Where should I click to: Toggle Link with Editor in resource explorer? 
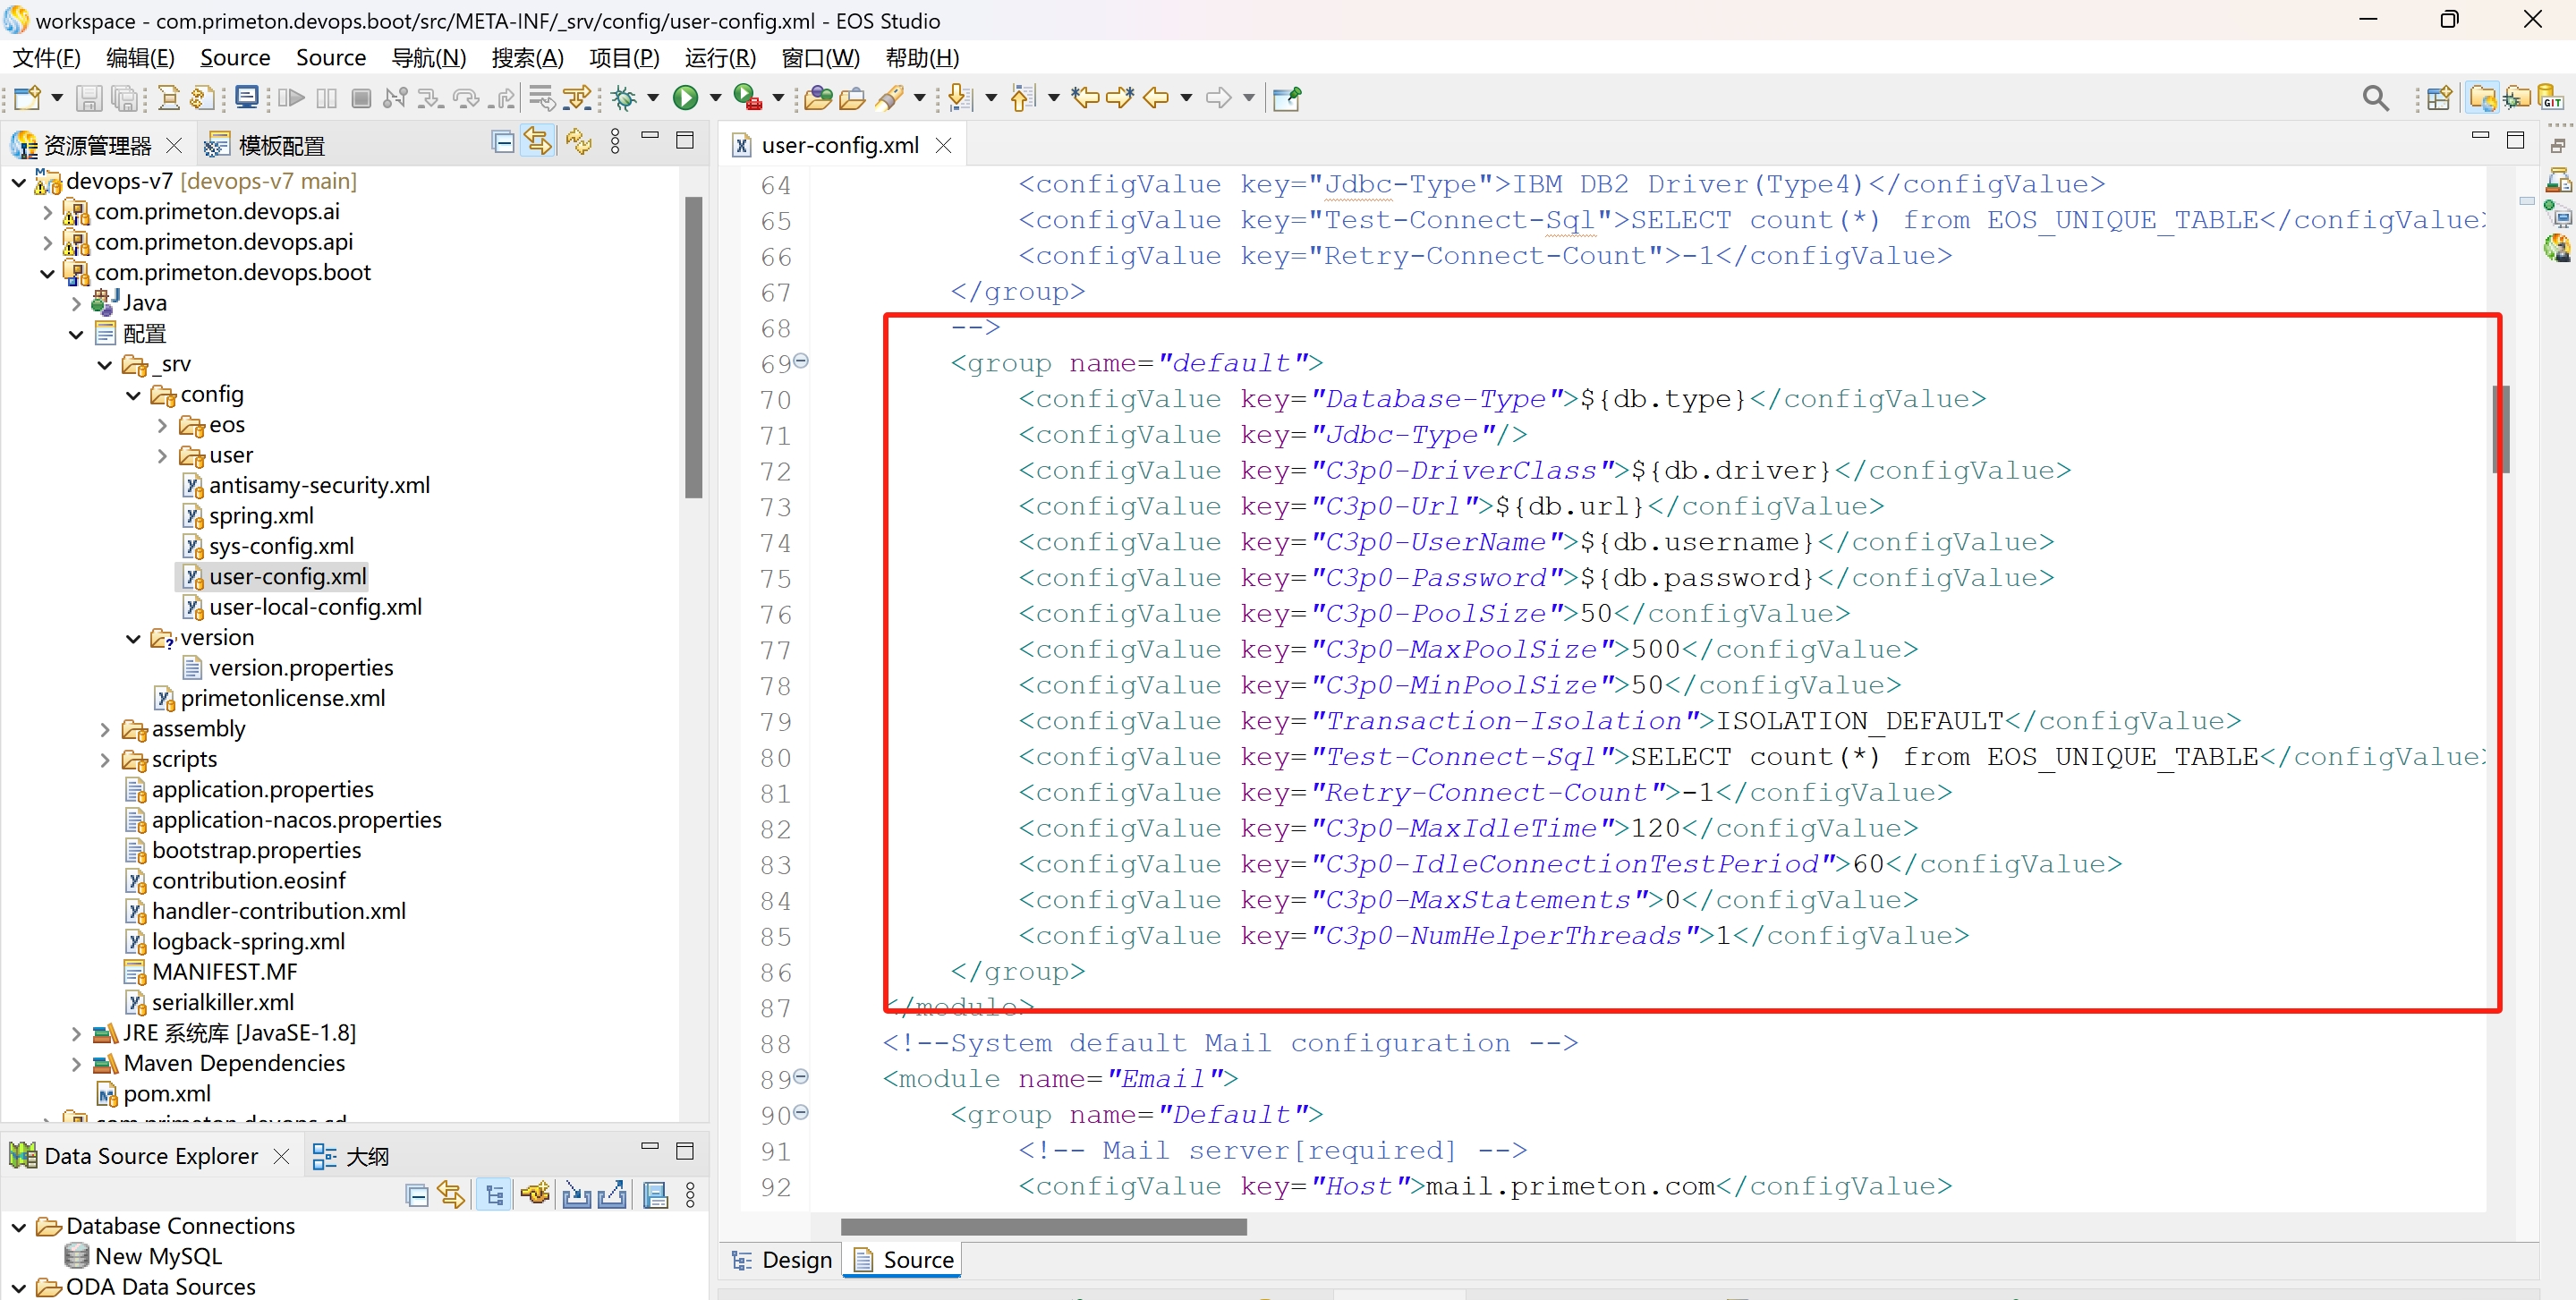click(x=538, y=143)
